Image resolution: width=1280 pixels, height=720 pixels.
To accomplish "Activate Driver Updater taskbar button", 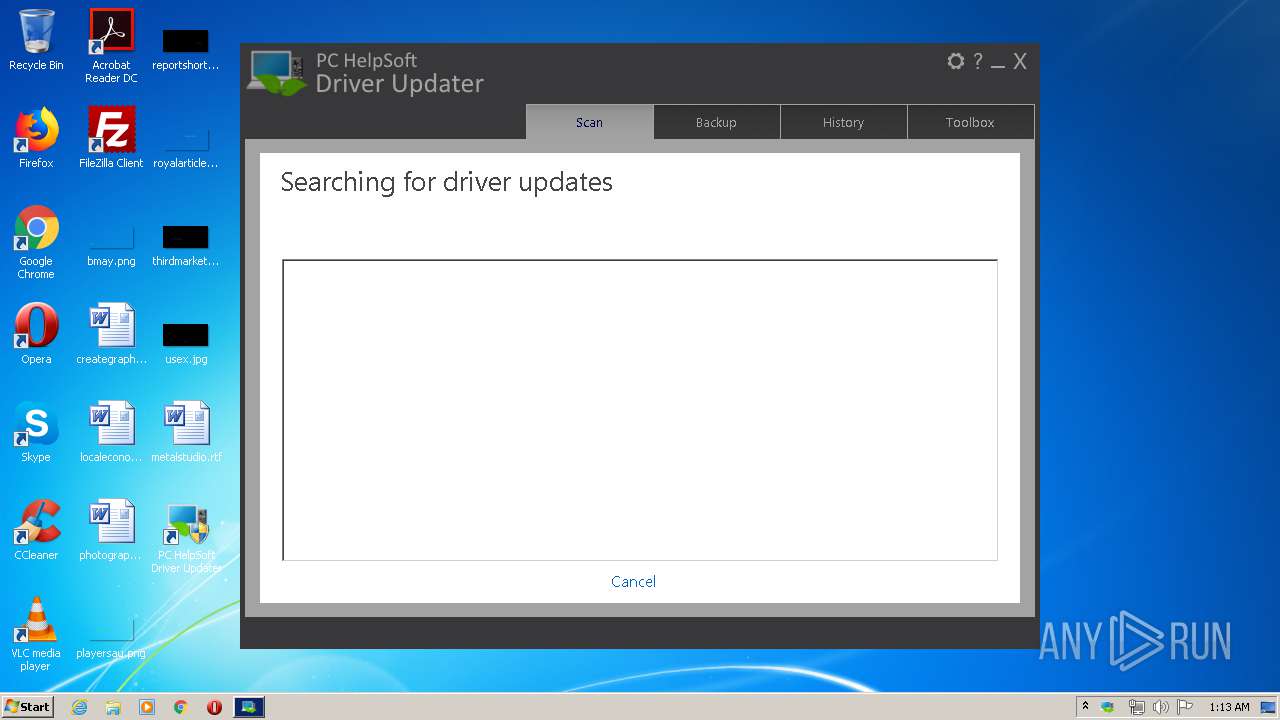I will [x=249, y=707].
